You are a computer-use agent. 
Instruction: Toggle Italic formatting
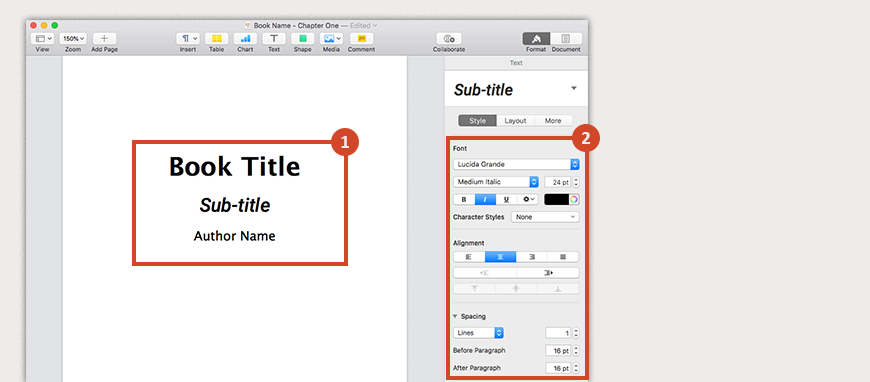[x=485, y=199]
